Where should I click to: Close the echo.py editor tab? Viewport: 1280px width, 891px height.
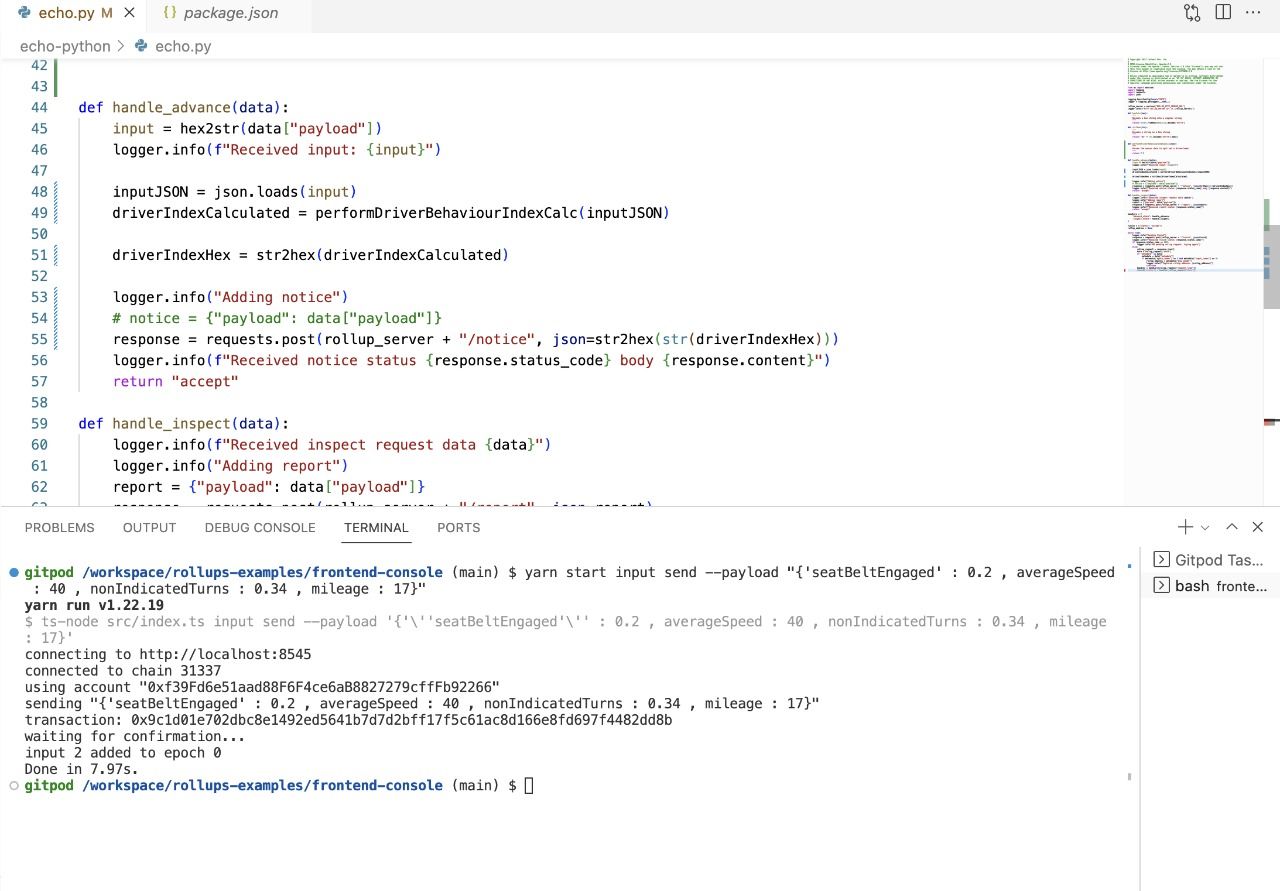(x=129, y=13)
